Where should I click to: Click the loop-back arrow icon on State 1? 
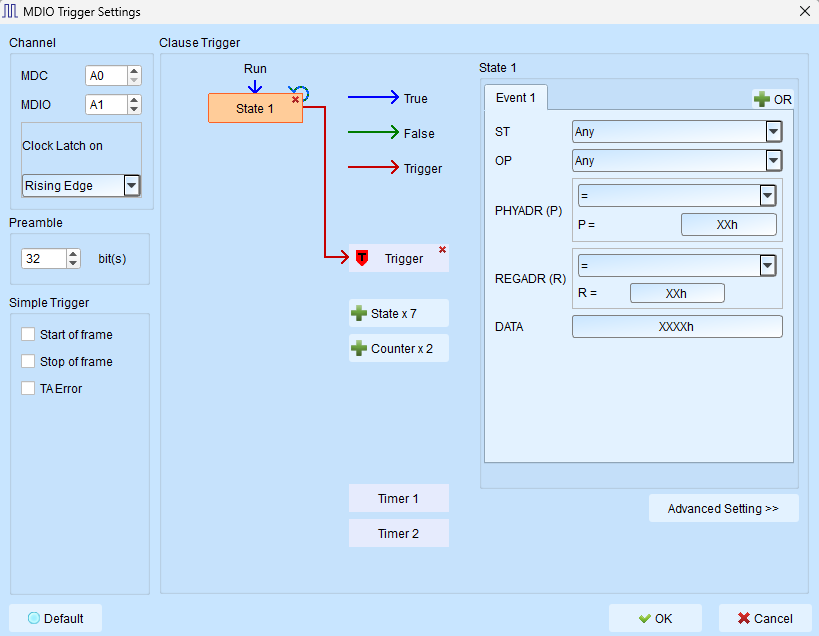(x=301, y=92)
